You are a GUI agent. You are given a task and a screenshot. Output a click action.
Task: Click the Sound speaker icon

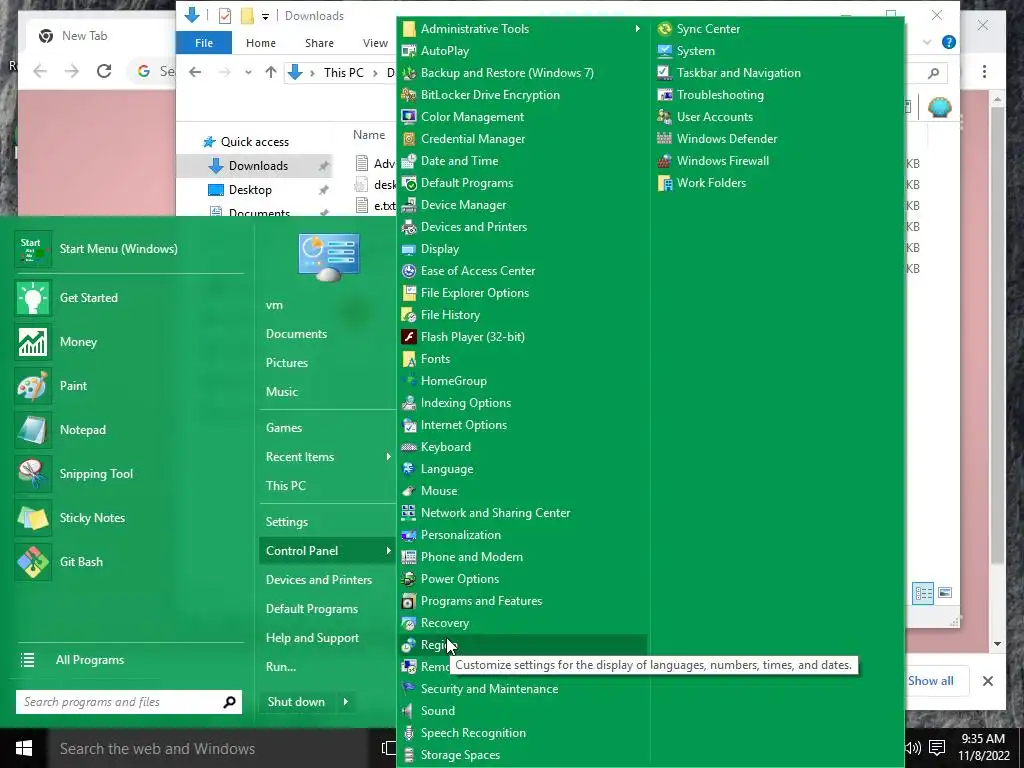(409, 711)
